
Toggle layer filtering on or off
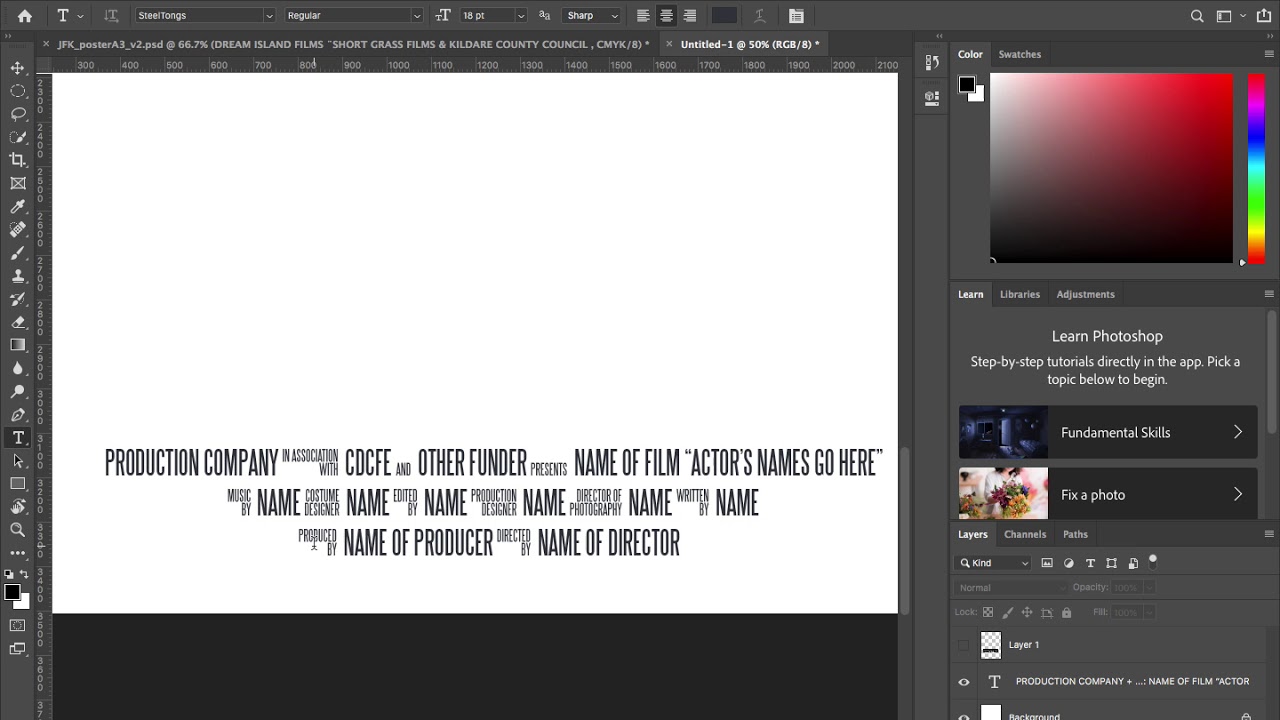tap(1152, 560)
